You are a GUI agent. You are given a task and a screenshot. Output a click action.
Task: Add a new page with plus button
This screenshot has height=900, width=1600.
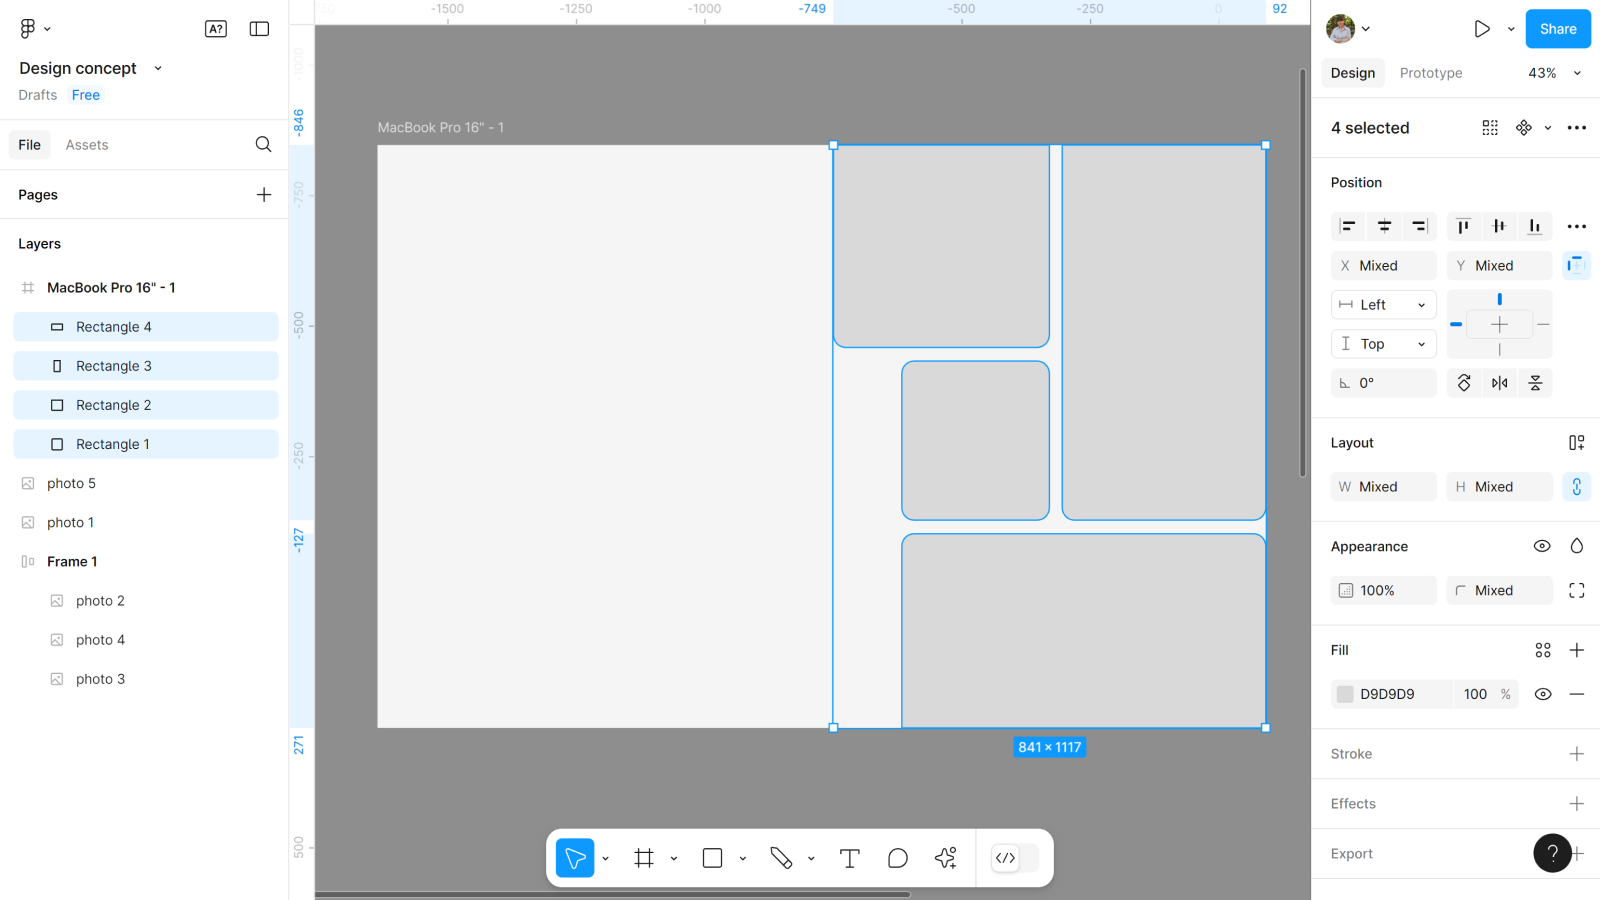[x=264, y=195]
